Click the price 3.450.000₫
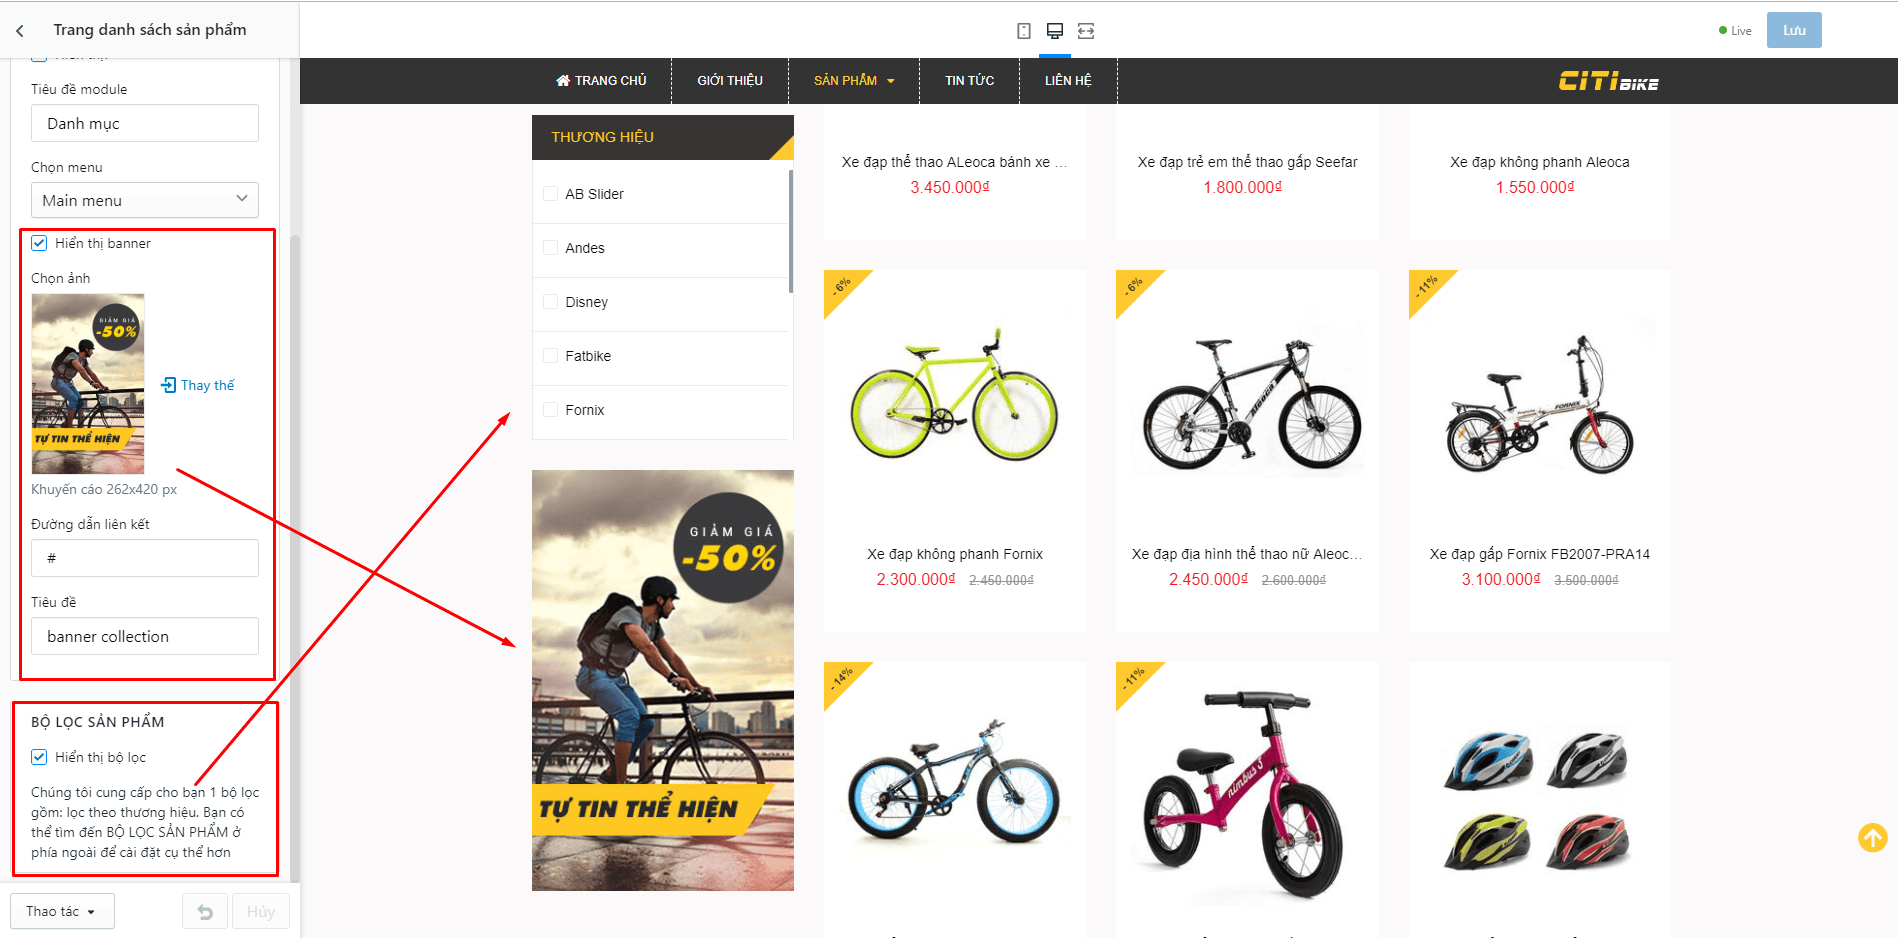1898x938 pixels. (x=950, y=188)
